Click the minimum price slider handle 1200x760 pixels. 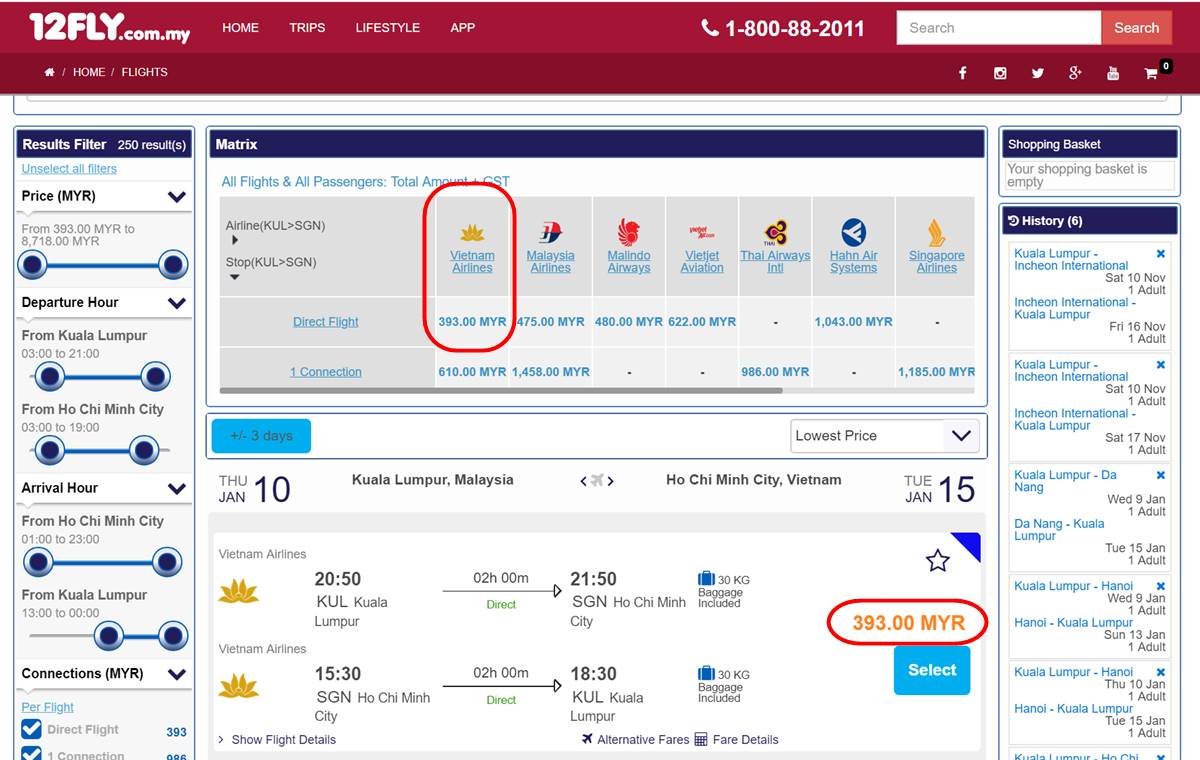tap(33, 266)
